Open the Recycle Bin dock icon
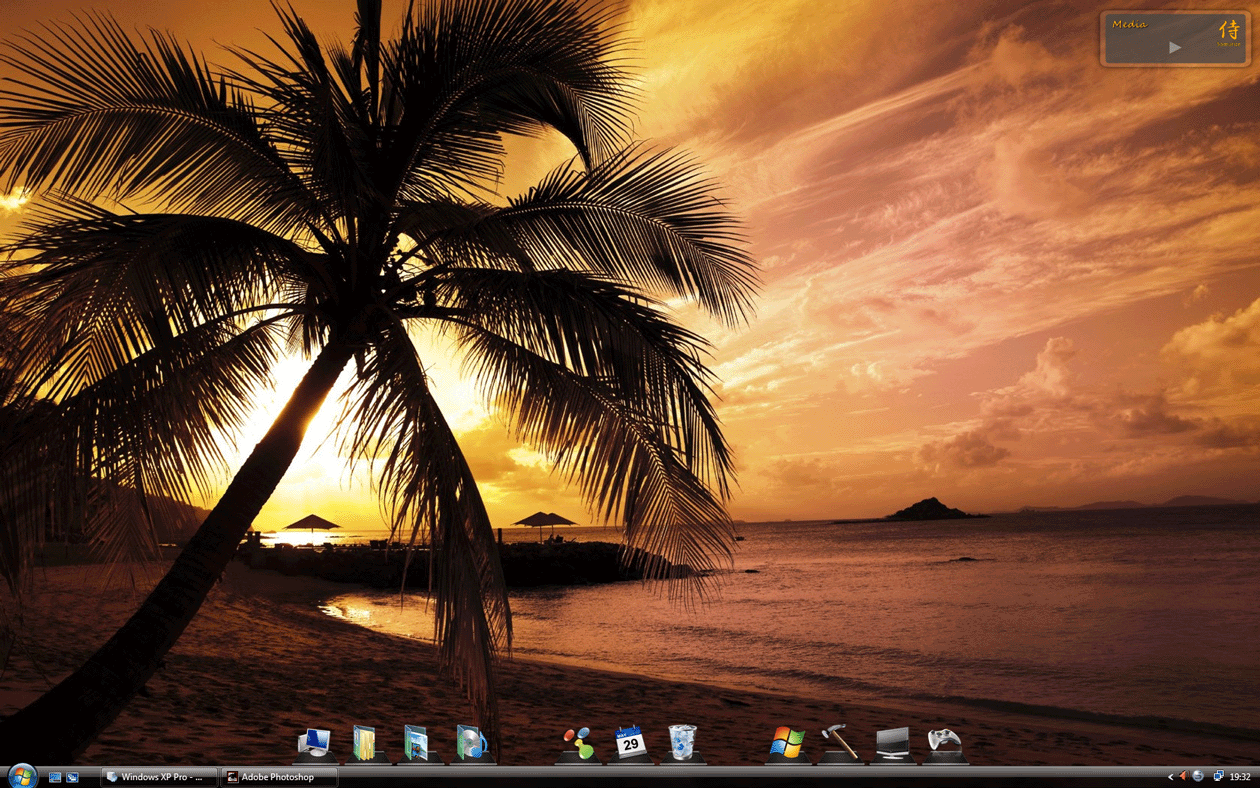The image size is (1260, 788). [682, 743]
